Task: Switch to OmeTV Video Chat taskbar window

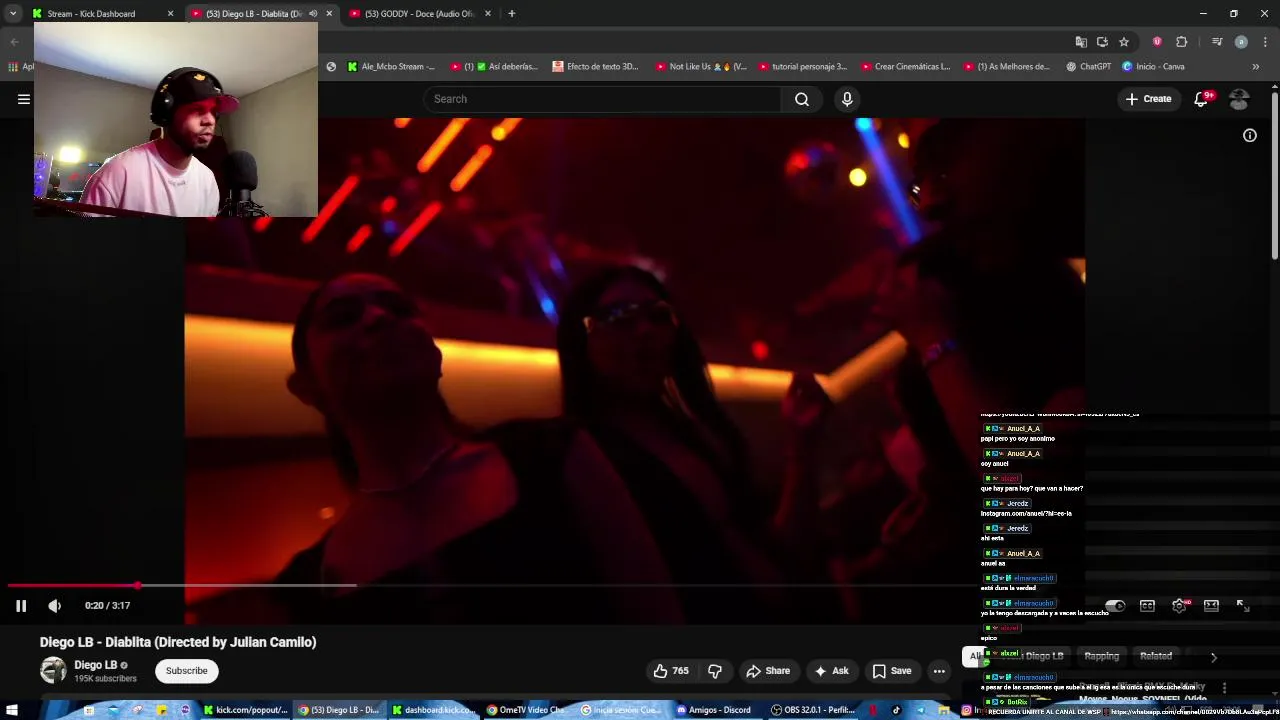Action: 530,710
